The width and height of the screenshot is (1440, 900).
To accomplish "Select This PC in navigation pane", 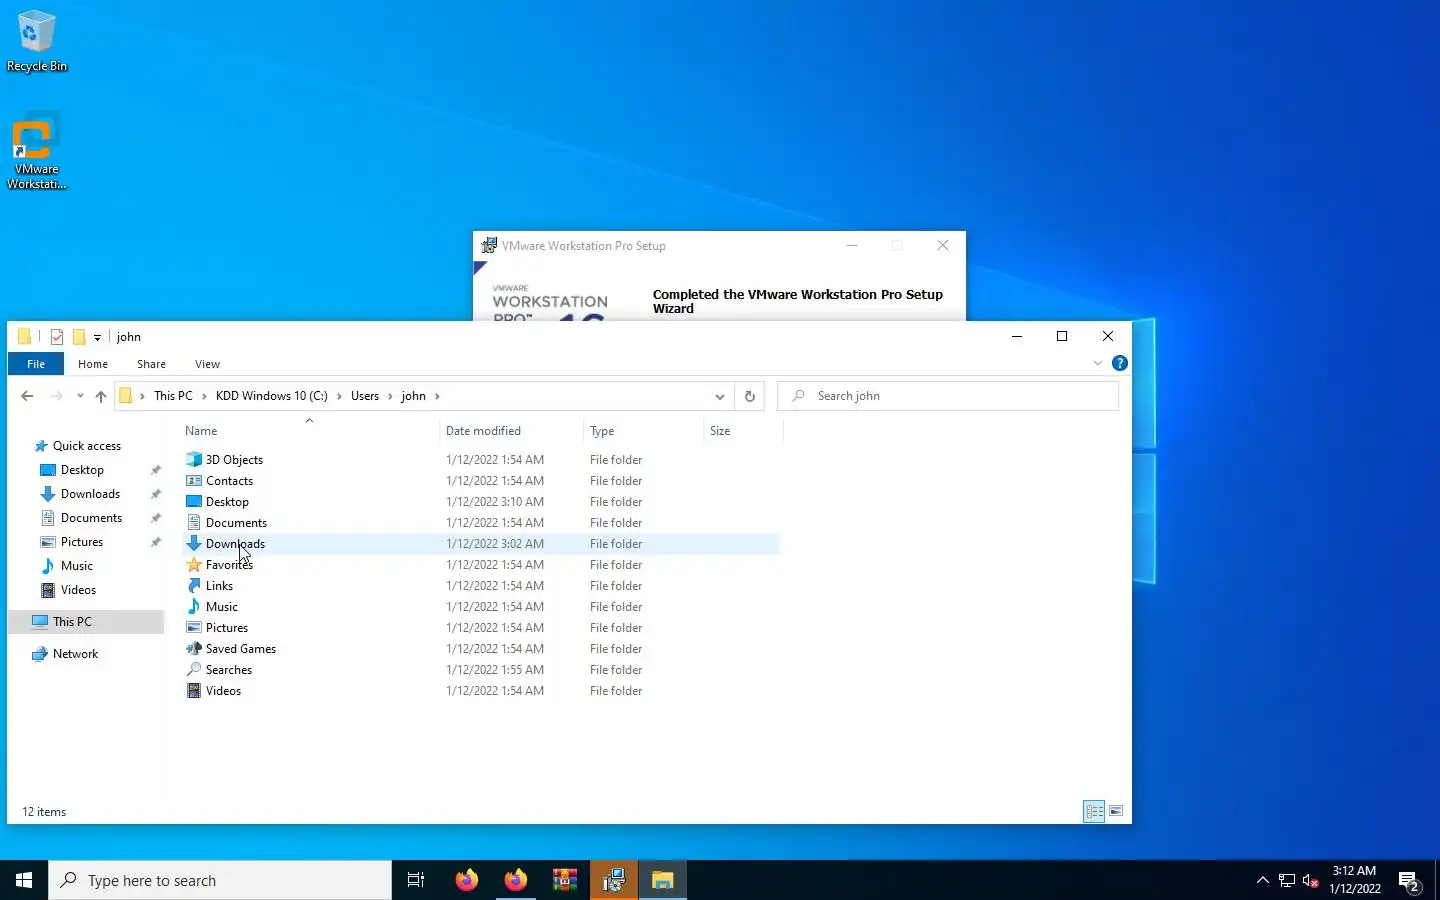I will pyautogui.click(x=86, y=622).
